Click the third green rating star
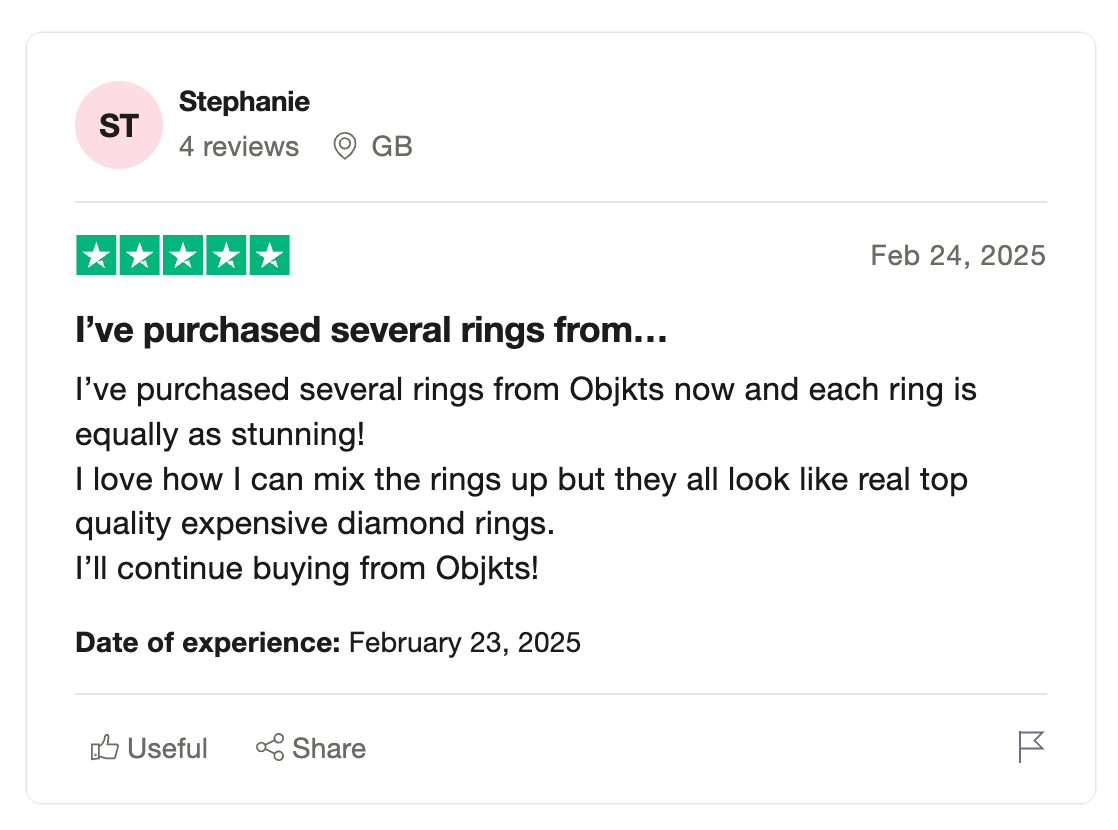1118x830 pixels. point(183,256)
